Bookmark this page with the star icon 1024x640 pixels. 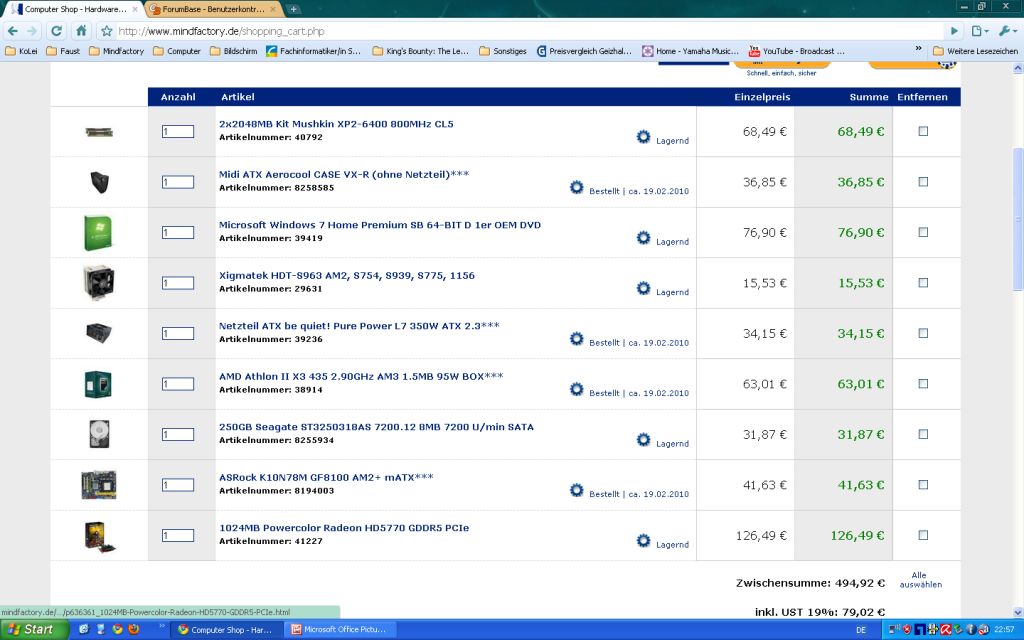click(x=106, y=31)
